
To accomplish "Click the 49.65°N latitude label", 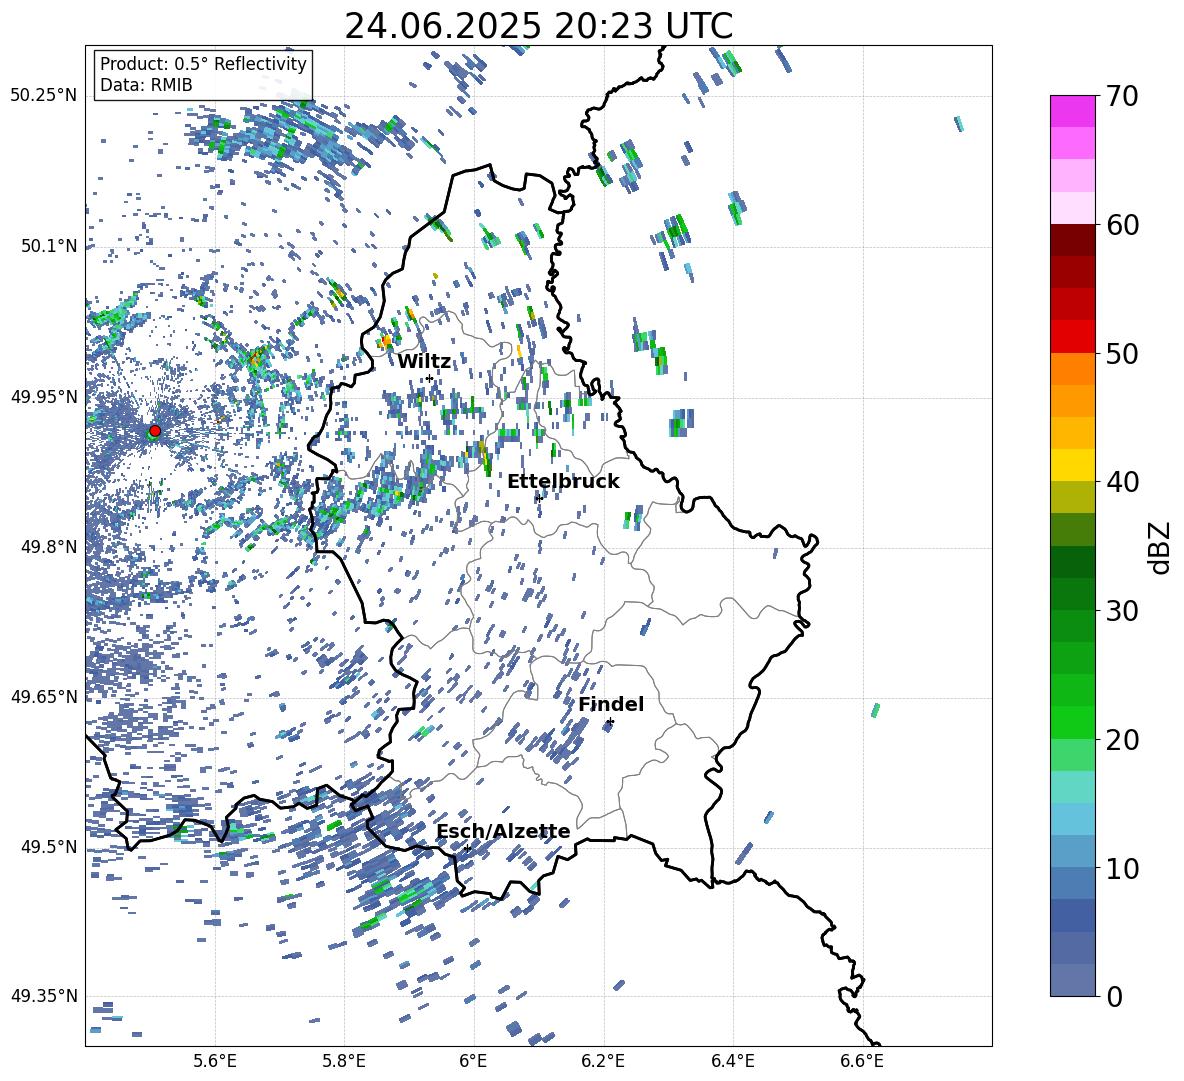I will (x=44, y=697).
